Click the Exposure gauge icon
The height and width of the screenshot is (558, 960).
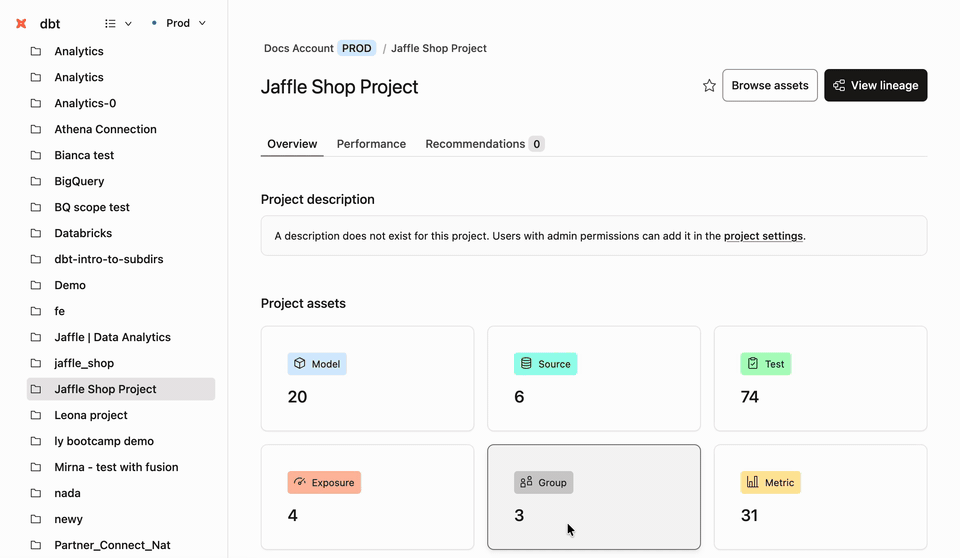[x=299, y=482]
